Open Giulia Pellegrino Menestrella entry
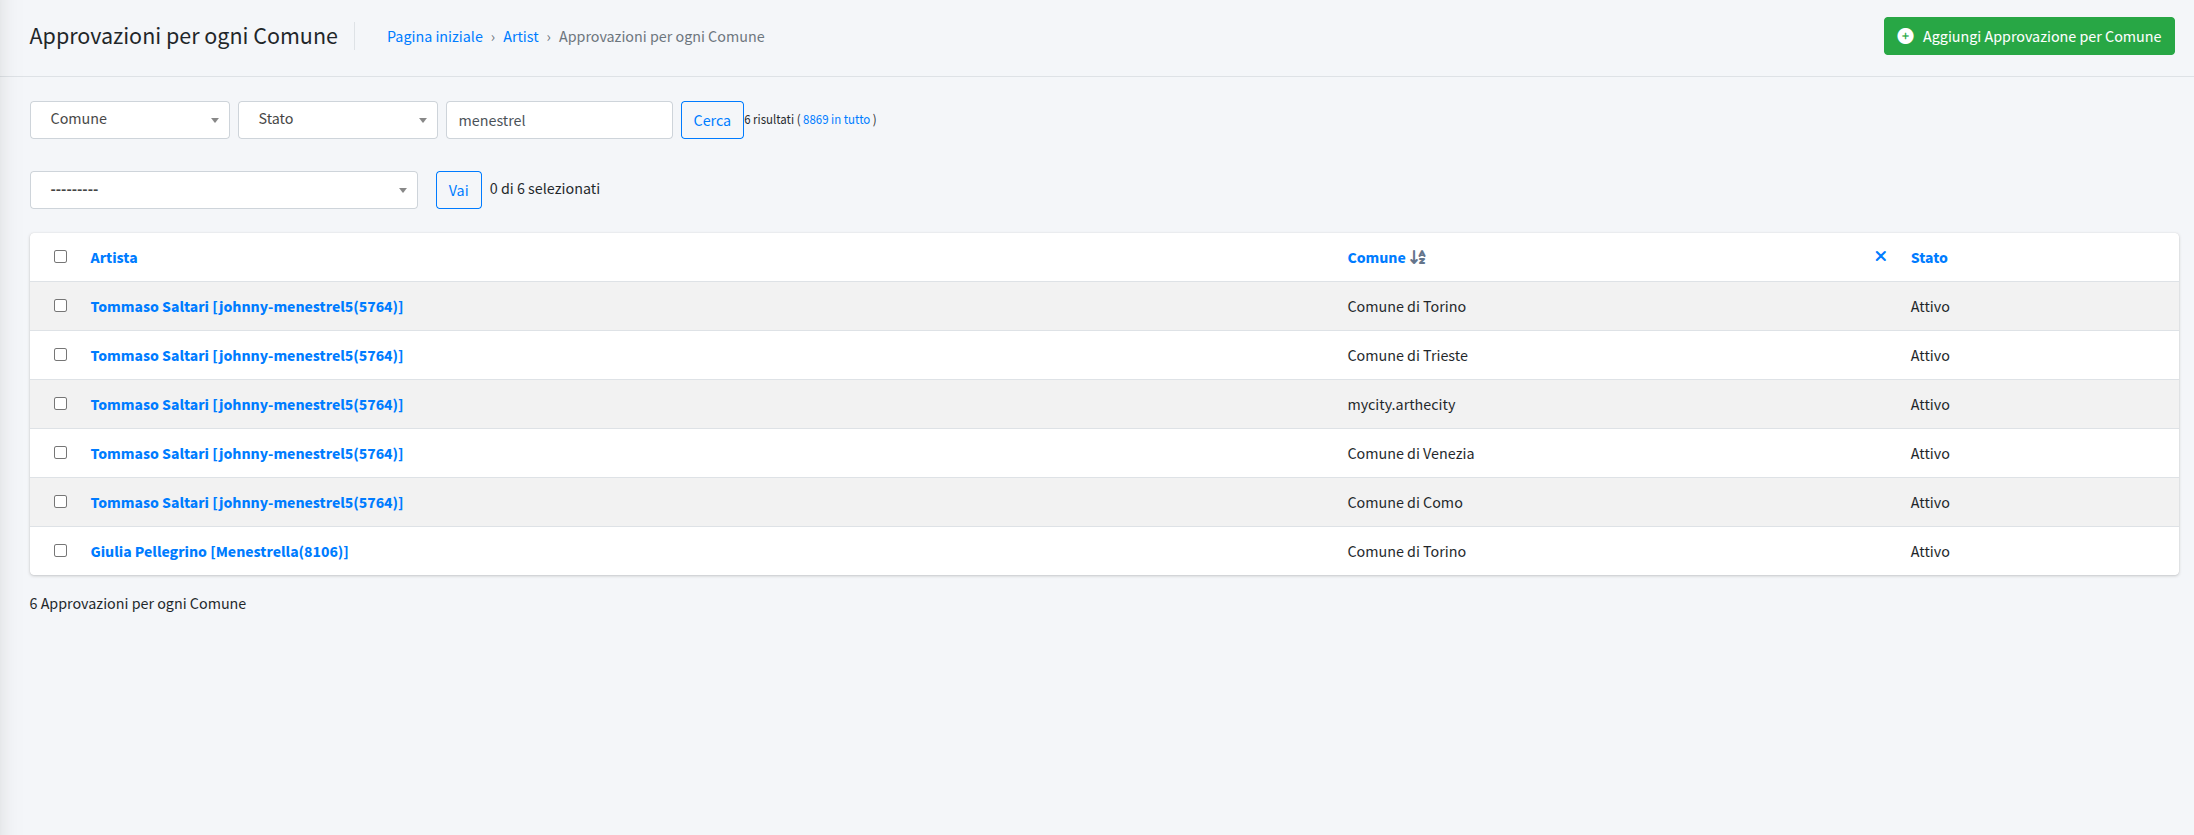 pyautogui.click(x=220, y=552)
